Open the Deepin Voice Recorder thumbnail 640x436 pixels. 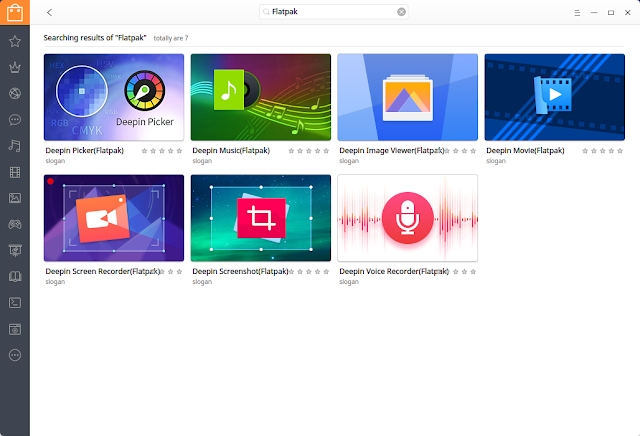pyautogui.click(x=408, y=218)
